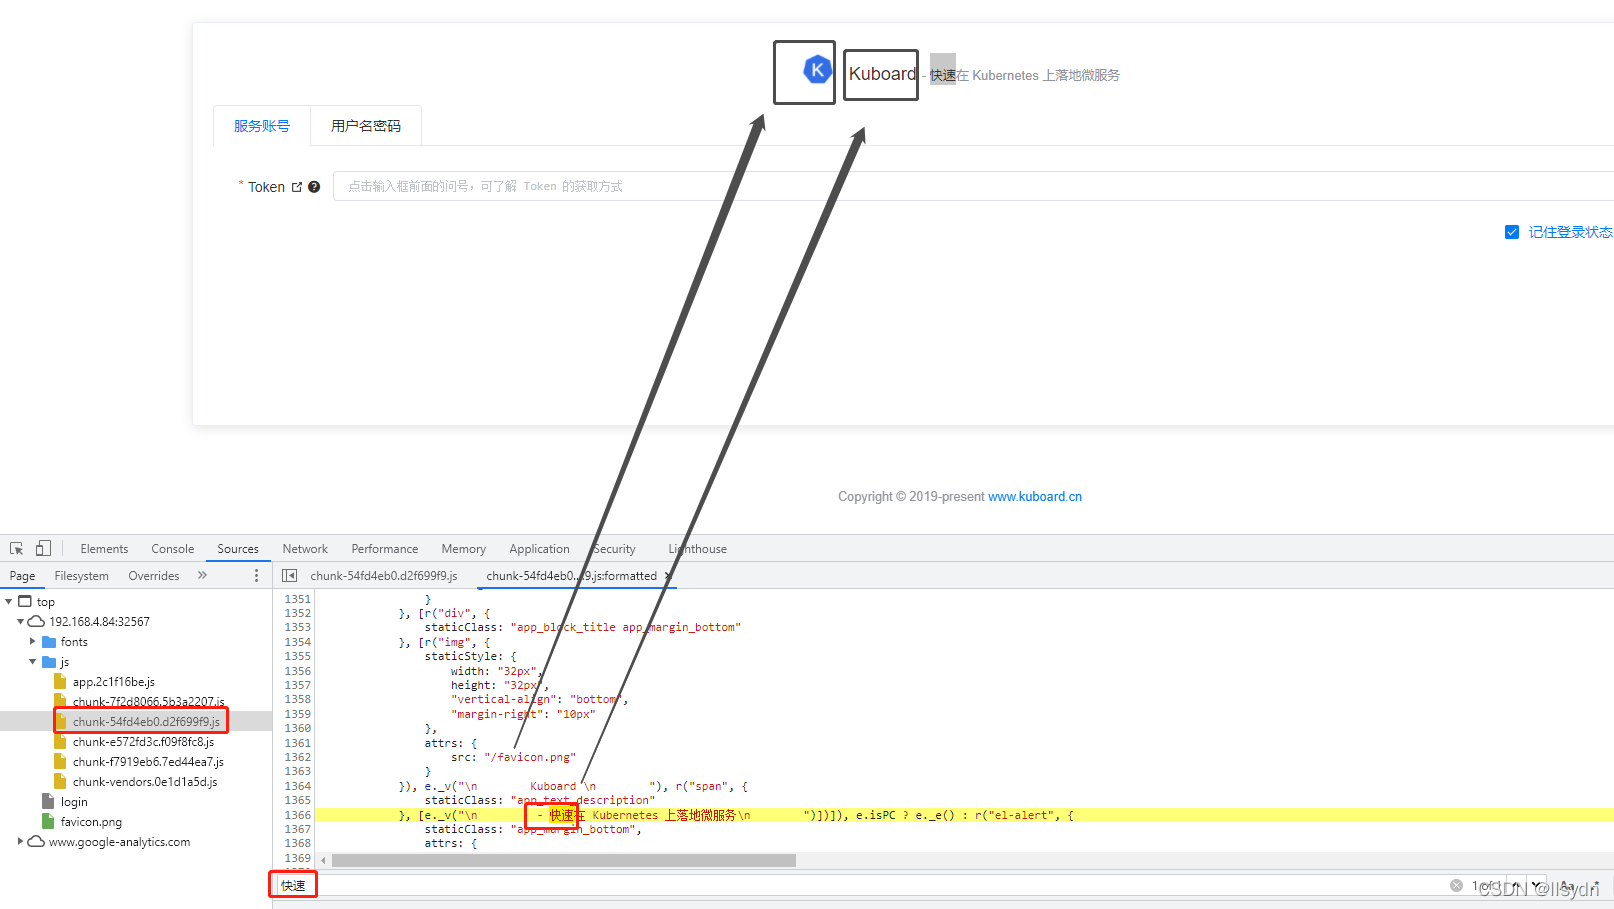Open the three-dot navigator options menu
The height and width of the screenshot is (909, 1614).
point(256,576)
